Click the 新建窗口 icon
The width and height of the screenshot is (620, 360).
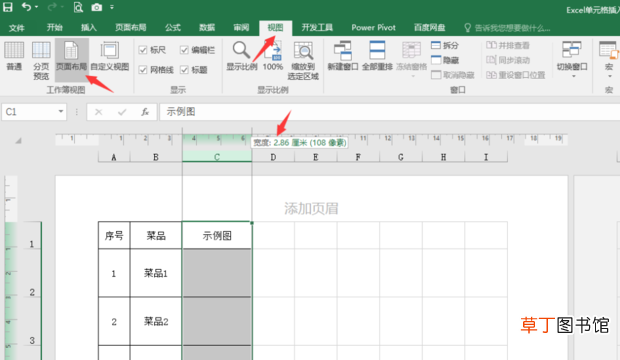pyautogui.click(x=343, y=56)
